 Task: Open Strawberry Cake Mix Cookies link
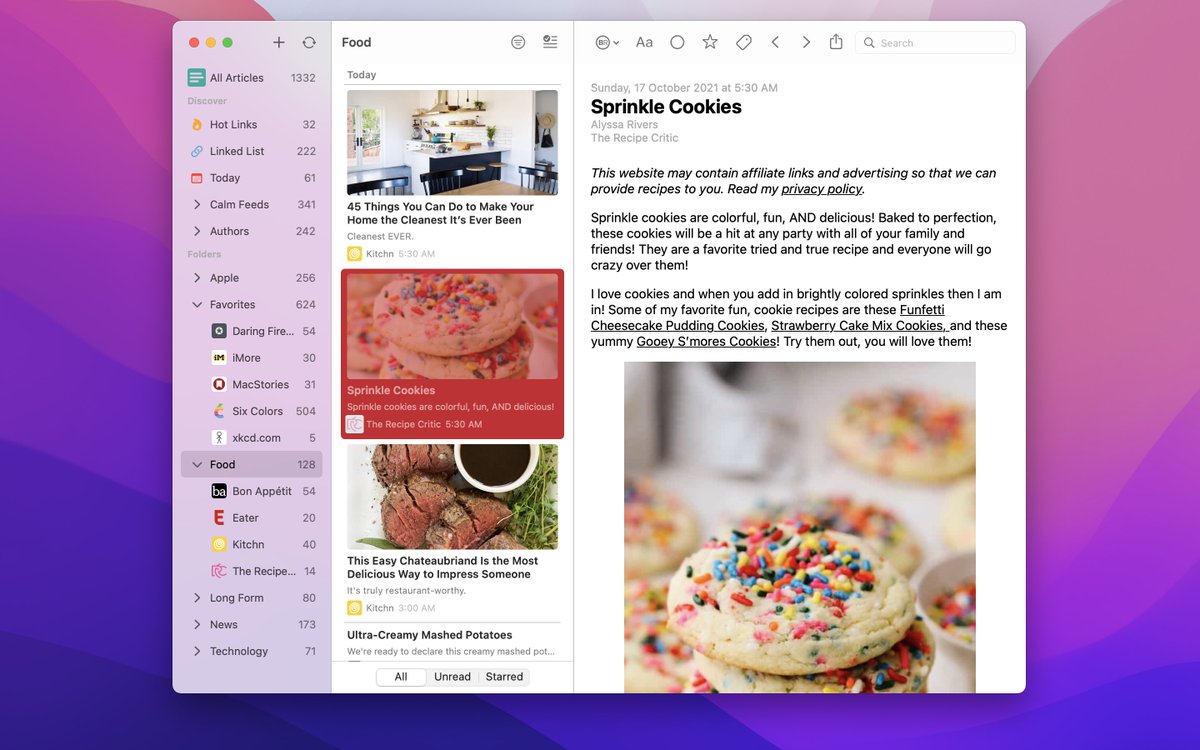[x=860, y=326]
